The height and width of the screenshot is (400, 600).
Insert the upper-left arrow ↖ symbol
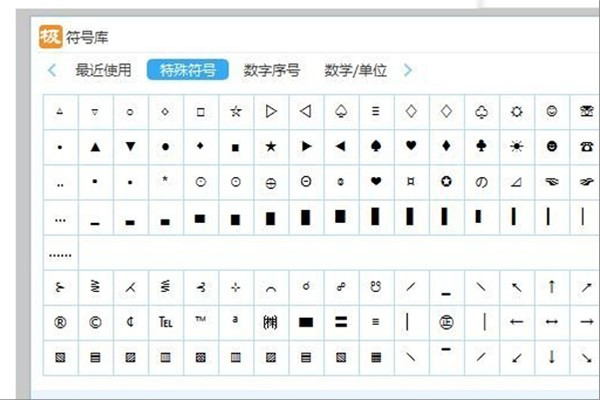(517, 287)
